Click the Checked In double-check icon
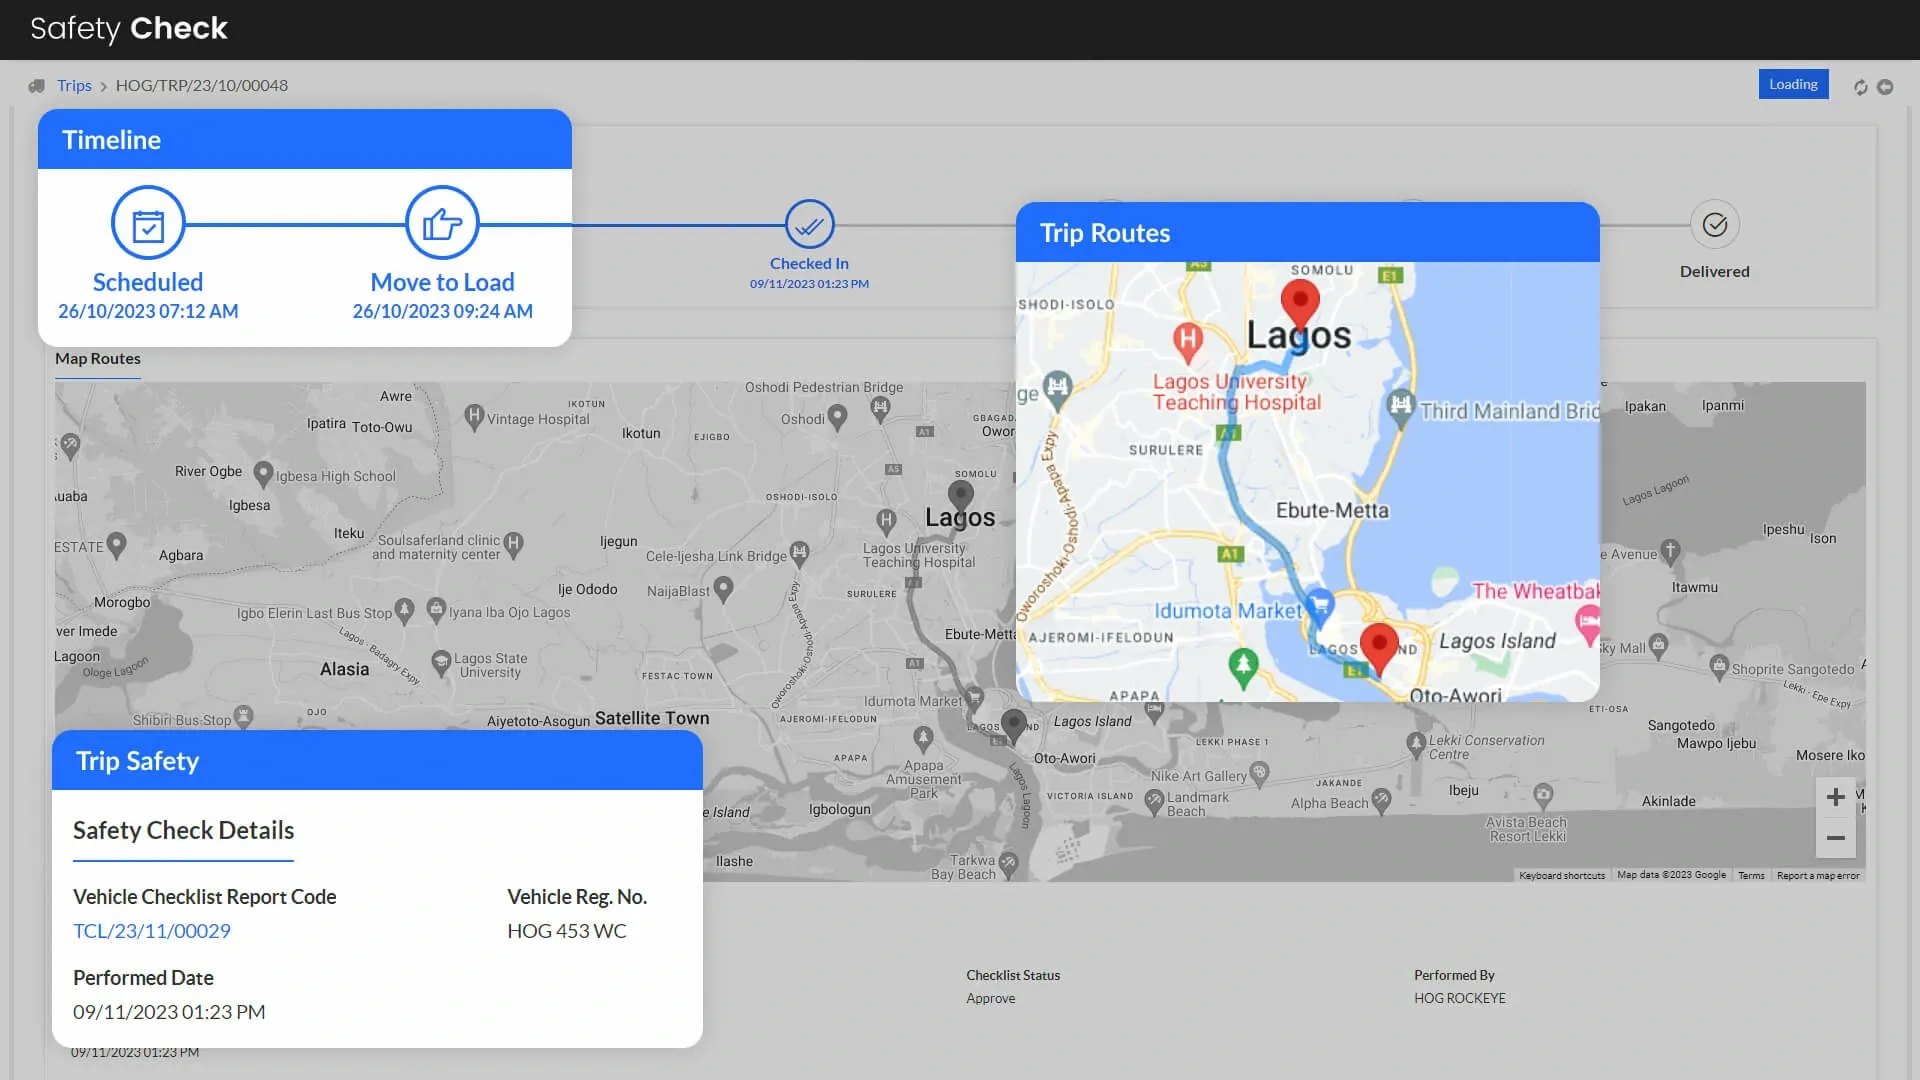Screen dimensions: 1920x1080 pyautogui.click(x=809, y=225)
